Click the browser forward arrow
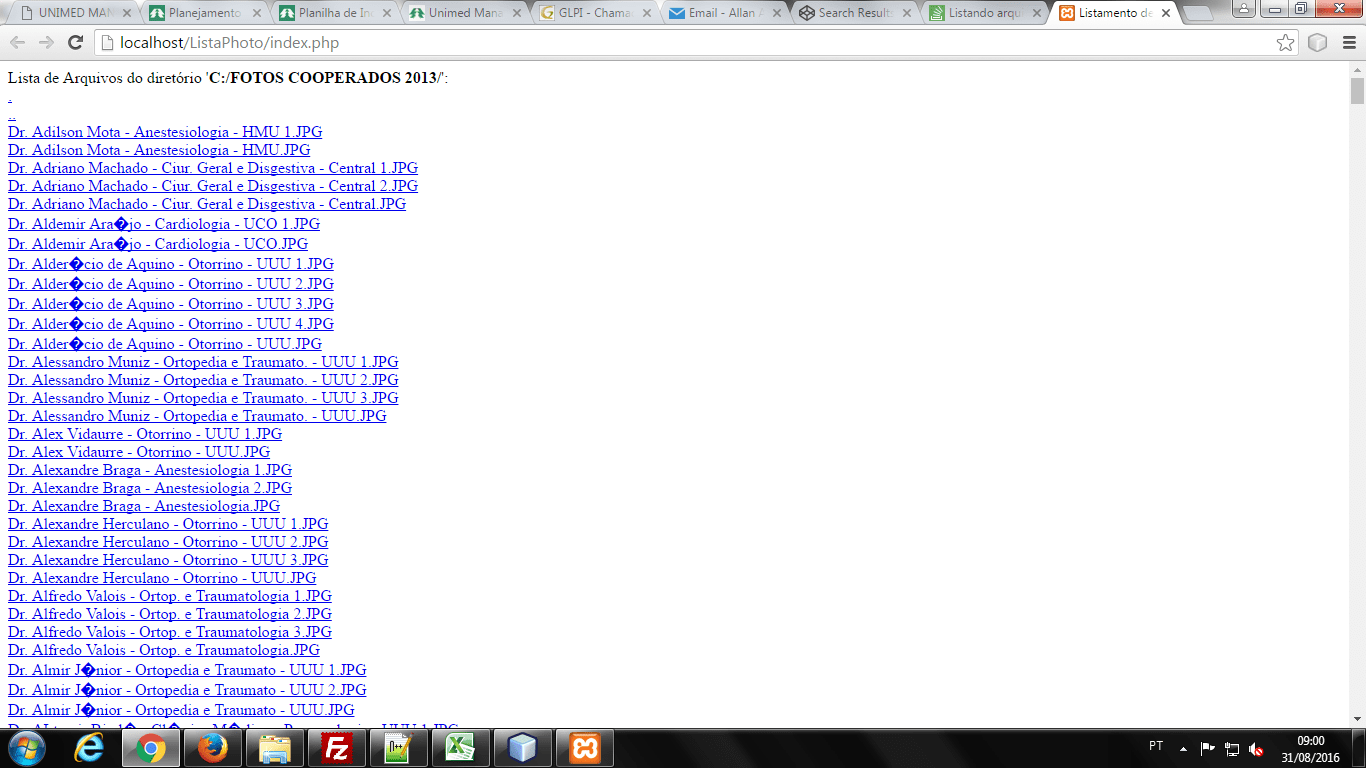This screenshot has height=768, width=1366. pyautogui.click(x=46, y=43)
